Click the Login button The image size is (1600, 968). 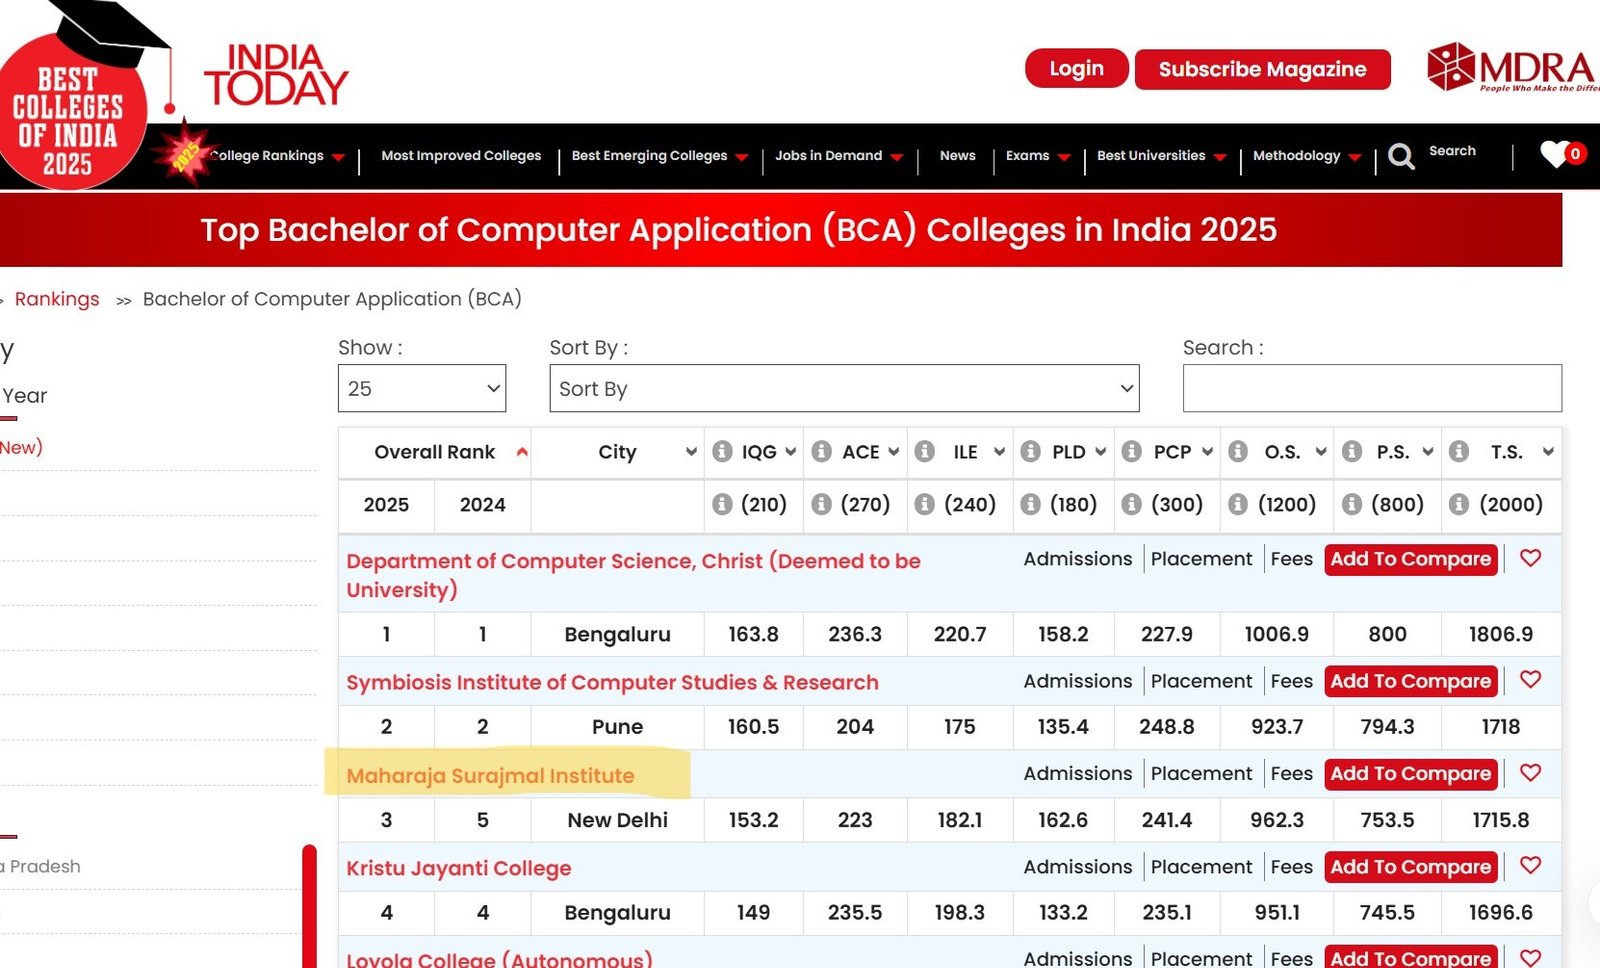(1077, 69)
